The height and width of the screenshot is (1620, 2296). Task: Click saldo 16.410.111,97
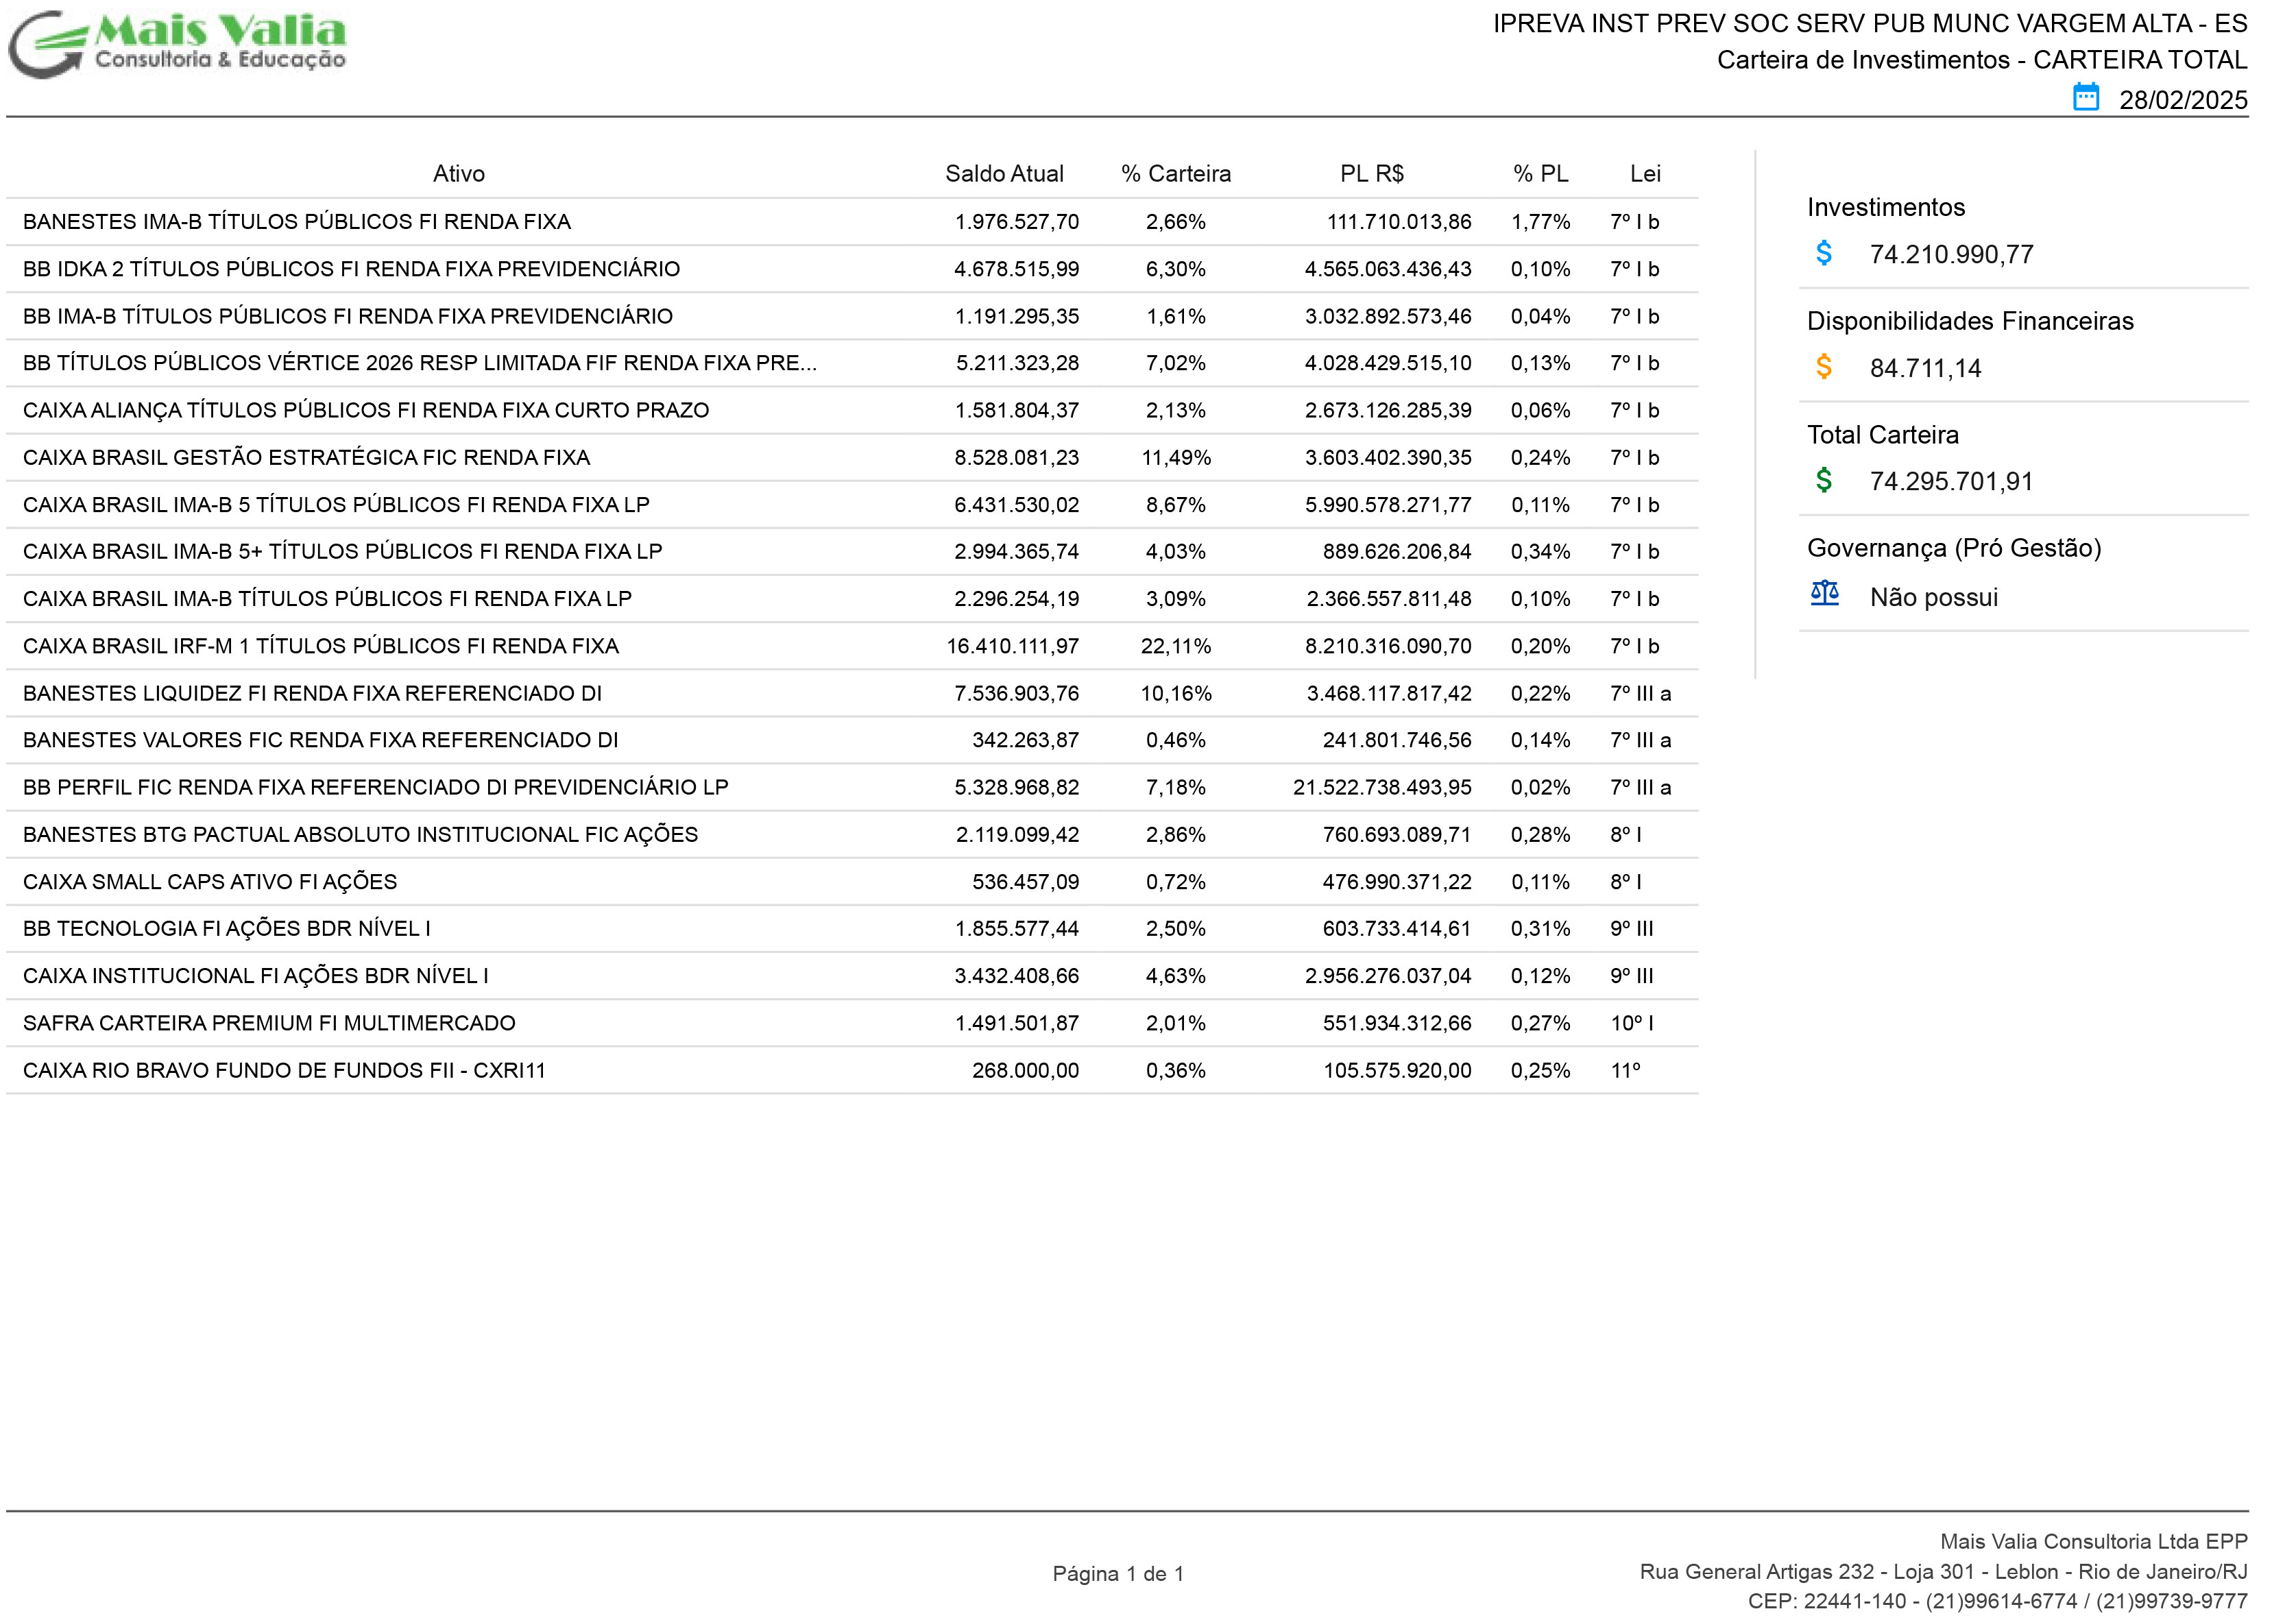[x=1013, y=646]
